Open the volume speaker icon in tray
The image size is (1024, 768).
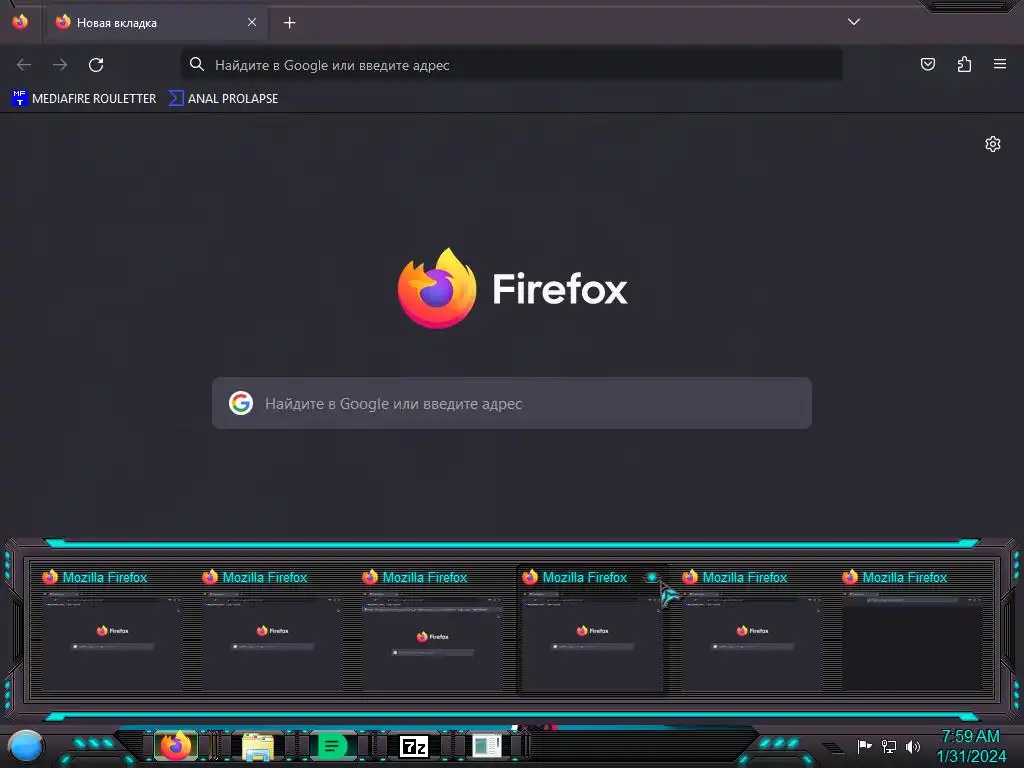coord(913,746)
